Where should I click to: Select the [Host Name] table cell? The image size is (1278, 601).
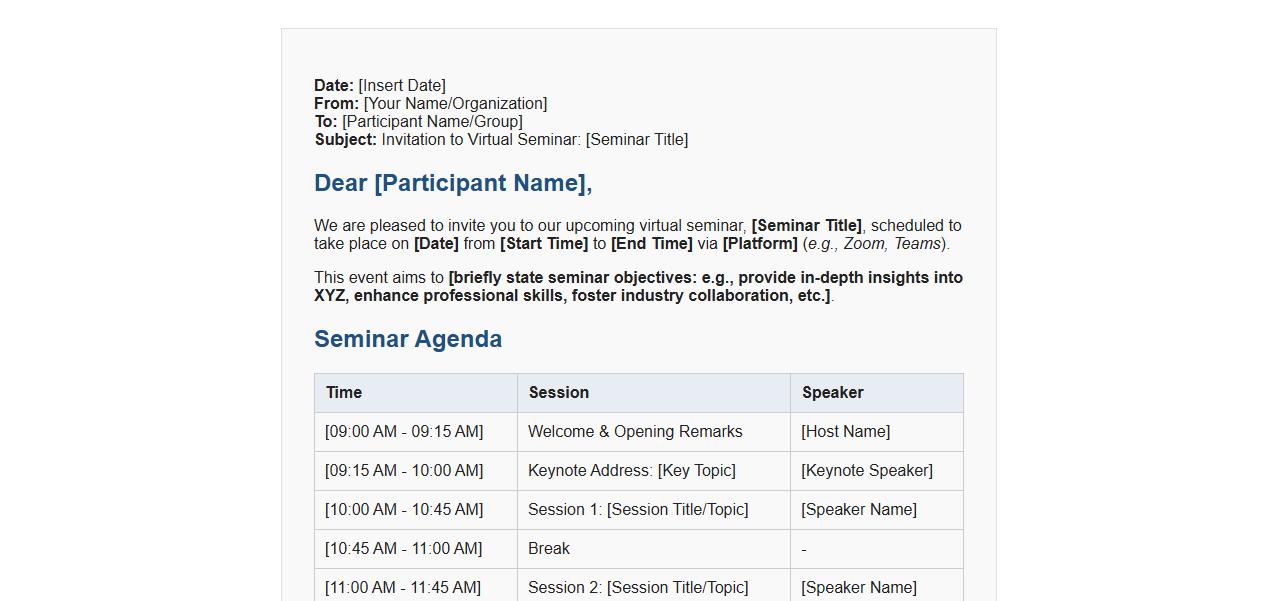tap(846, 432)
